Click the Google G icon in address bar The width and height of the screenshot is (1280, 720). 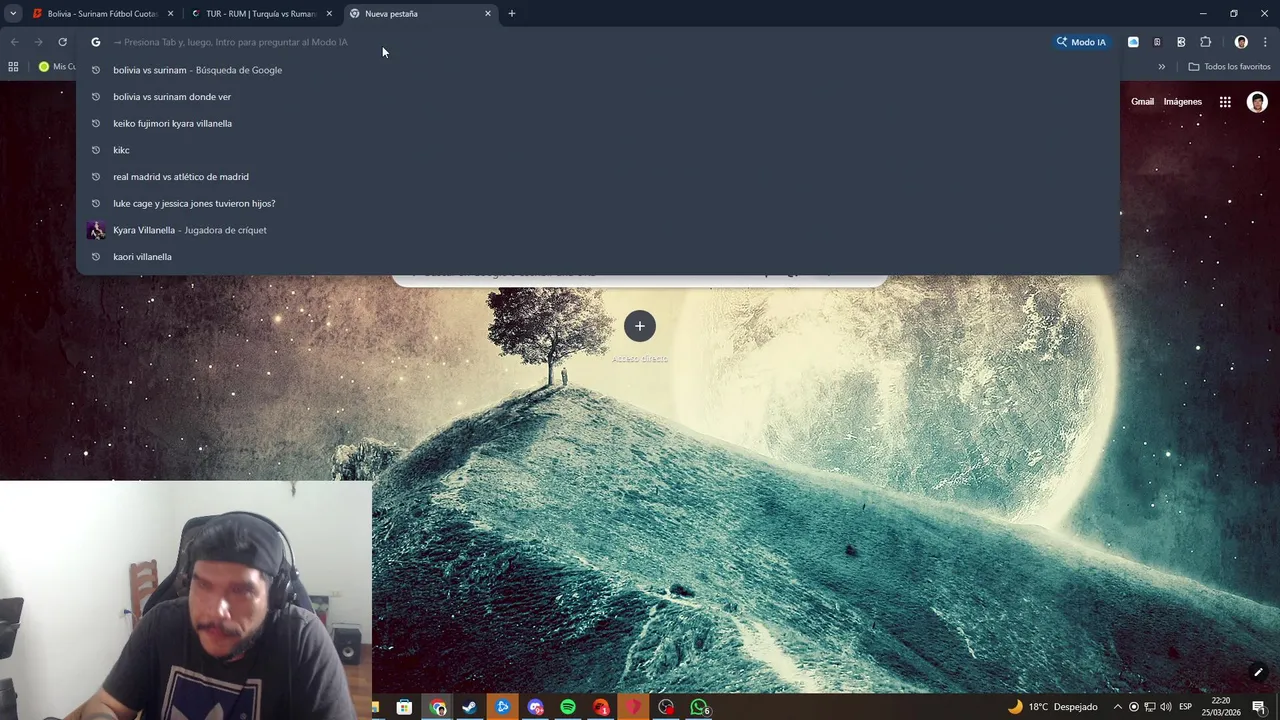point(96,42)
